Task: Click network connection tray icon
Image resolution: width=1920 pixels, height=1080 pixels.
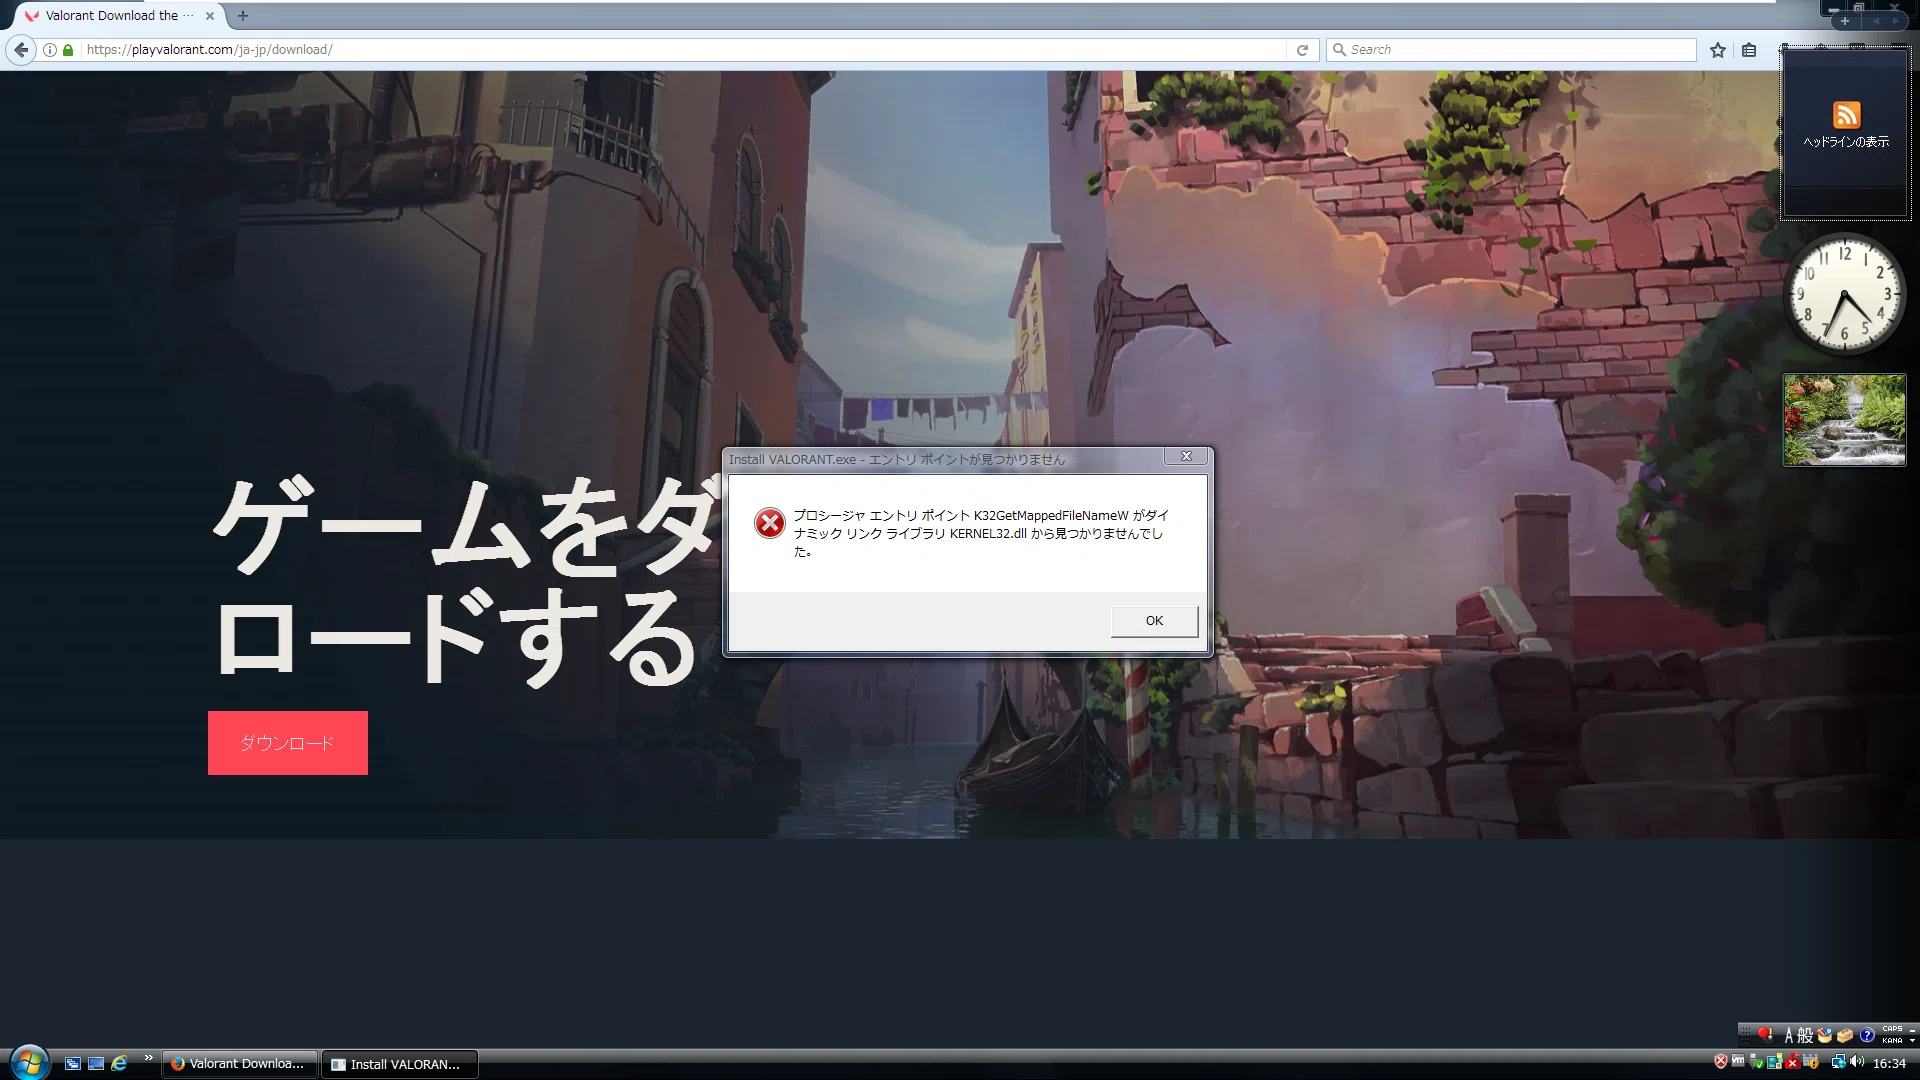Action: coord(1839,1062)
